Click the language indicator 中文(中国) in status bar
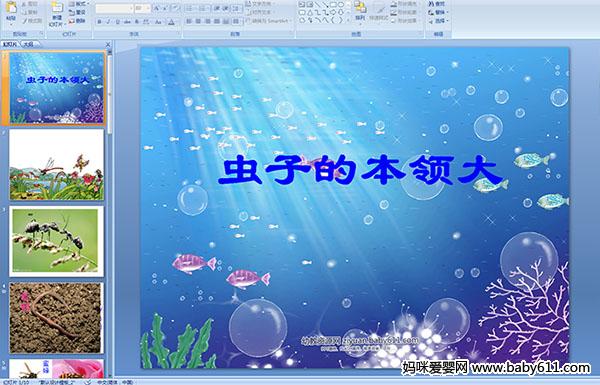 [x=114, y=382]
